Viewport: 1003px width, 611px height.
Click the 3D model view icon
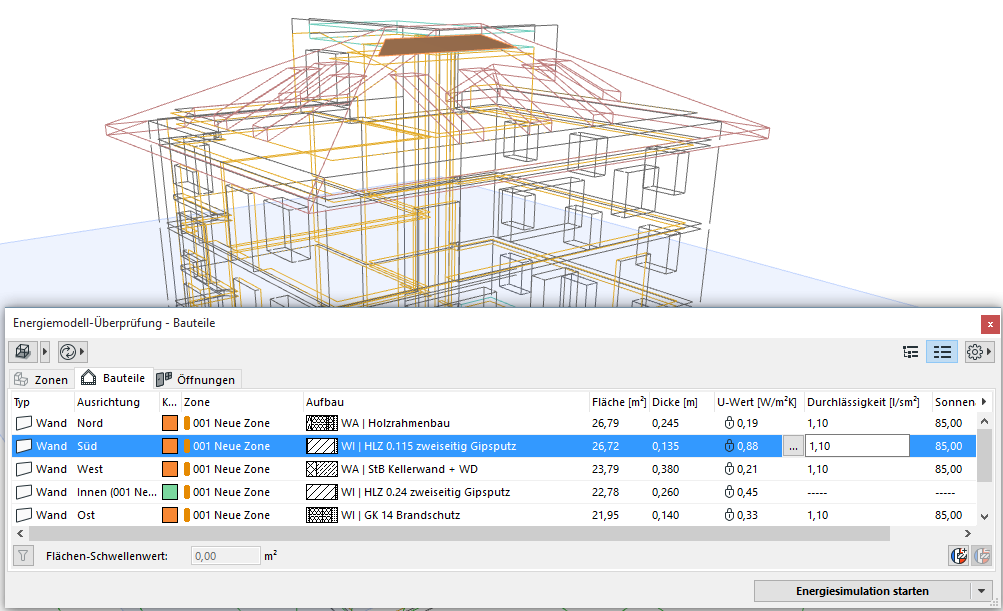23,352
